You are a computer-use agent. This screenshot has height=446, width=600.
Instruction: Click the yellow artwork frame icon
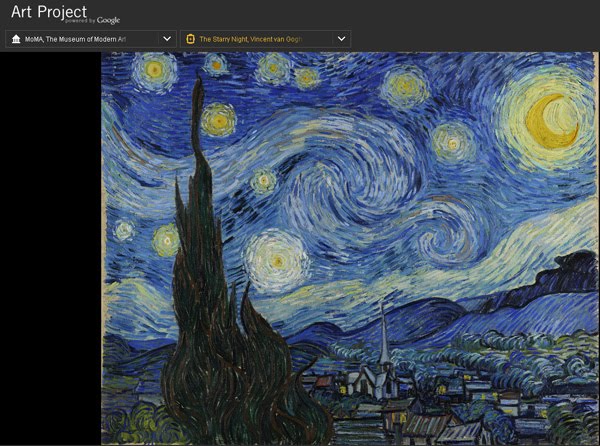tap(191, 39)
